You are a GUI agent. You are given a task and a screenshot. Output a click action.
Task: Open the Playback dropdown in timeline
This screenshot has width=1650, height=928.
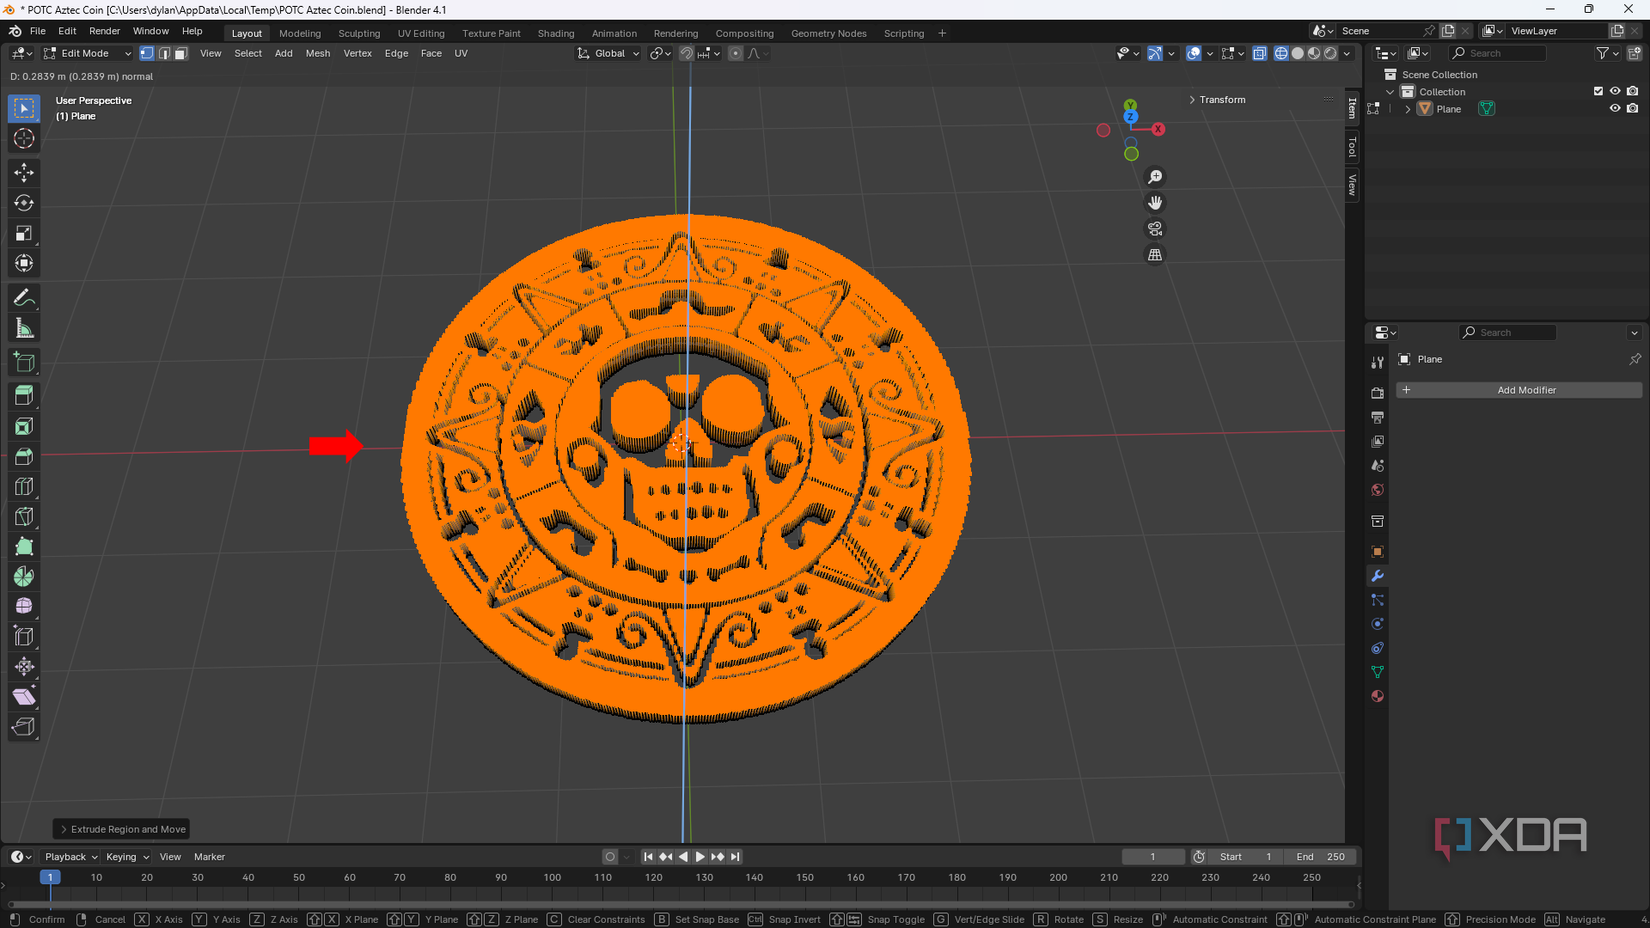[70, 857]
